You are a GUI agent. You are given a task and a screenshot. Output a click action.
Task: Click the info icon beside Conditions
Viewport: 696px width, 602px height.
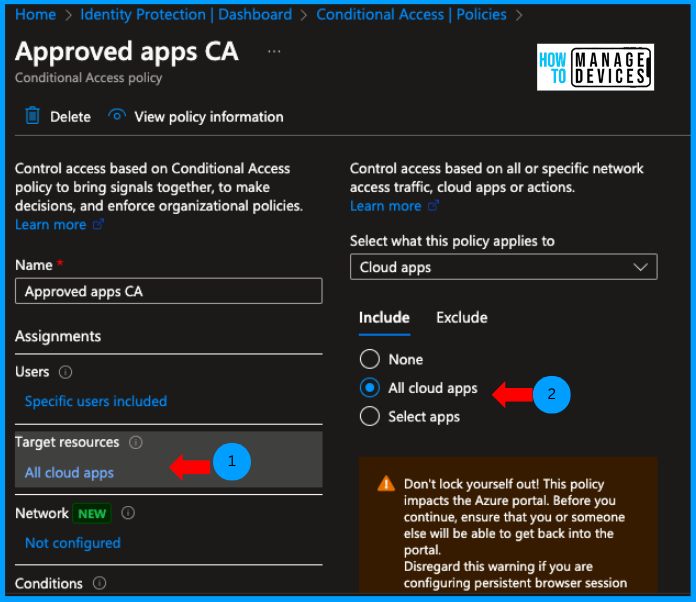coord(99,583)
